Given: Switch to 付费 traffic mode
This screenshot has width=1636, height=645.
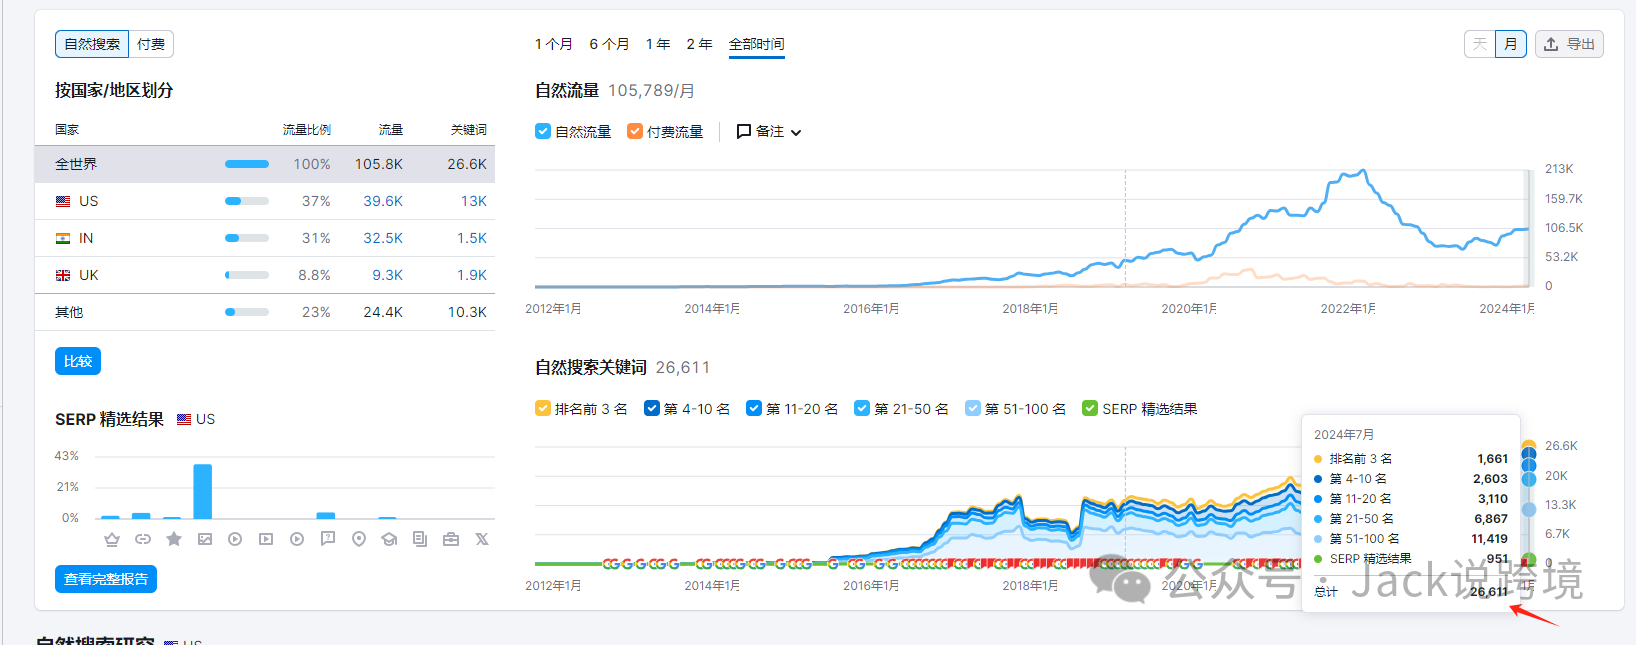Looking at the screenshot, I should coord(151,44).
